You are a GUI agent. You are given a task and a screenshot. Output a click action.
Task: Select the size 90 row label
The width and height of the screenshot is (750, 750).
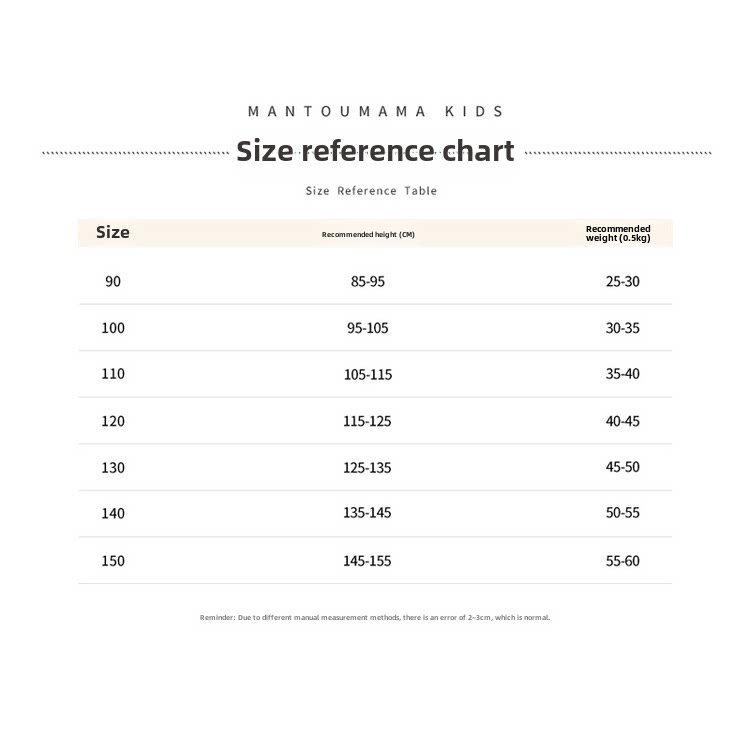coord(113,282)
